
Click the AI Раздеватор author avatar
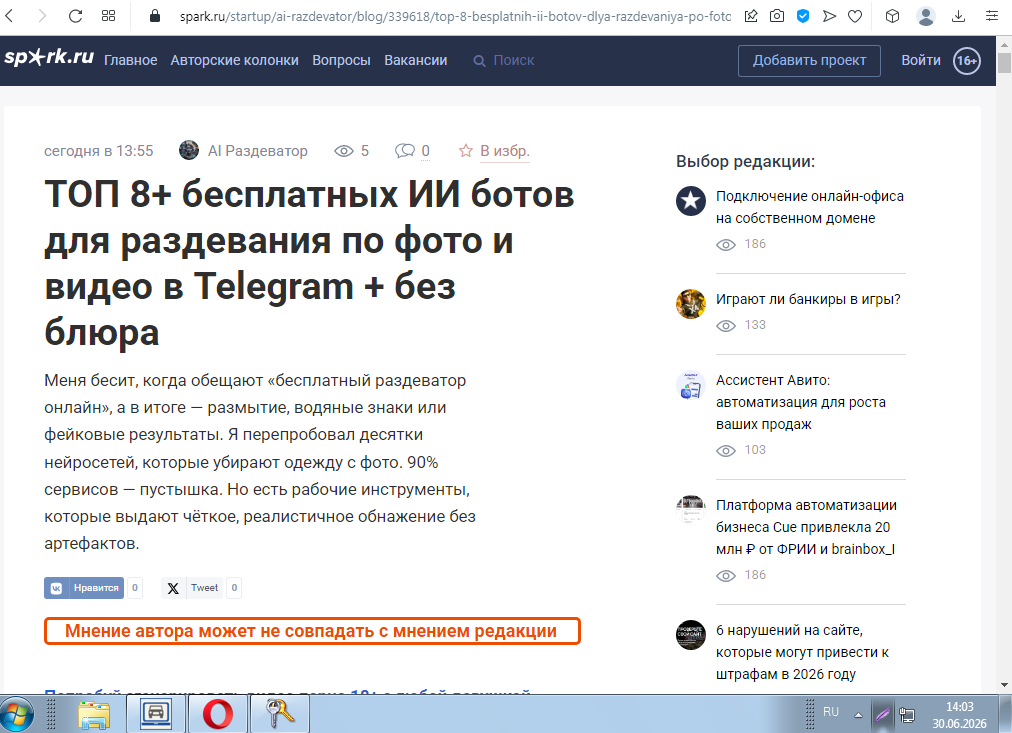(x=188, y=150)
